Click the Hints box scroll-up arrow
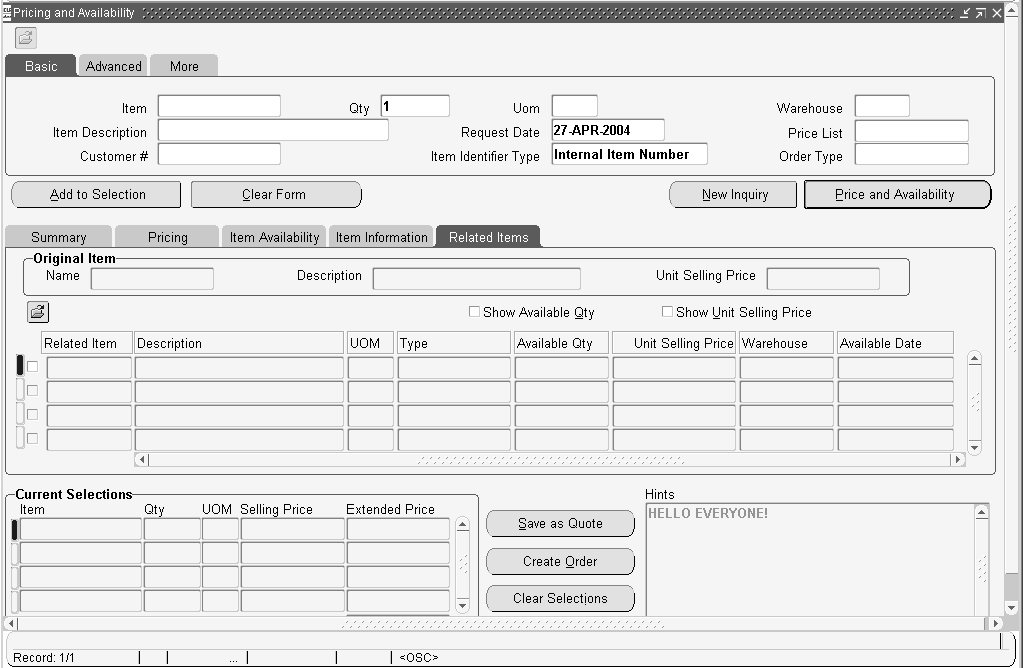Image resolution: width=1023 pixels, height=668 pixels. [981, 513]
